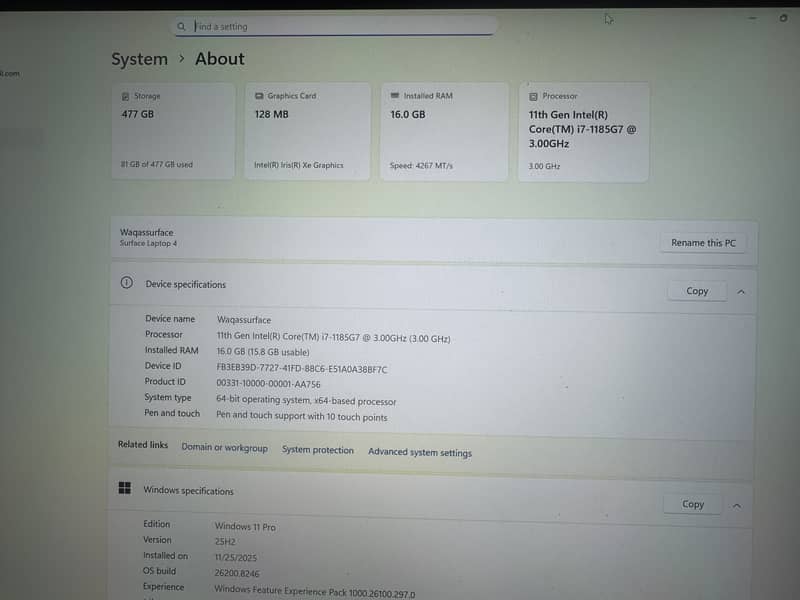
Task: Select the Processor card text
Action: [x=582, y=129]
